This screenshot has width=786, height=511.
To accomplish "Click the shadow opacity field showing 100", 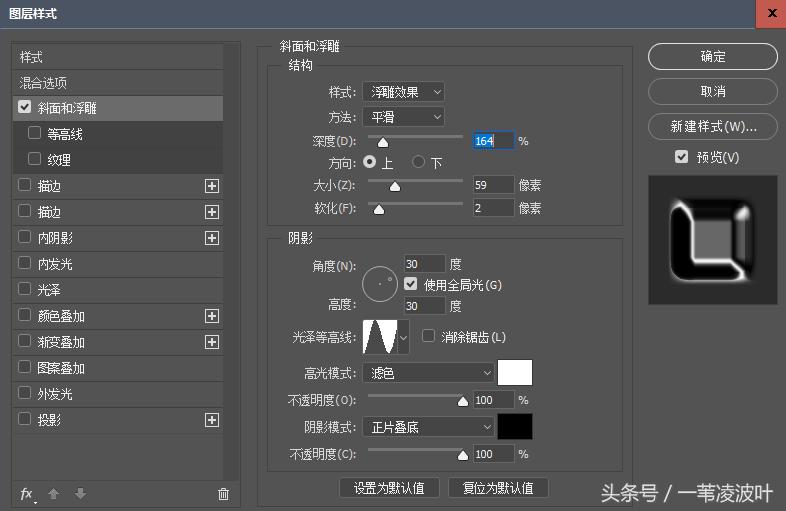I will tap(493, 454).
